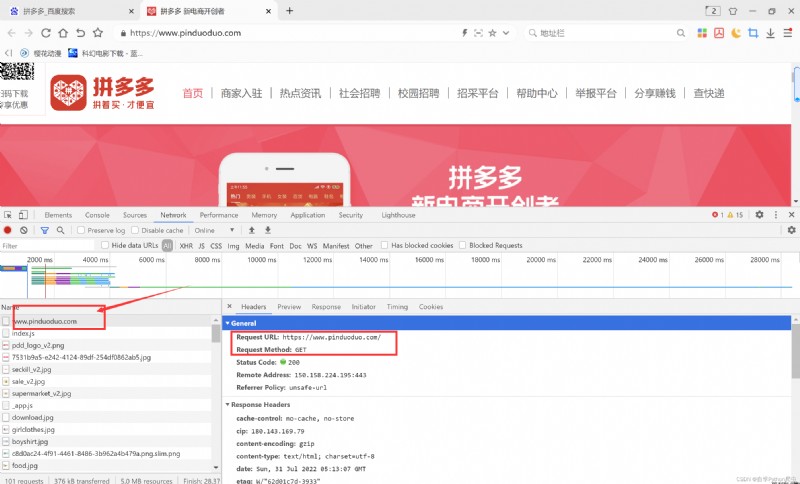This screenshot has width=800, height=484.
Task: Open network settings gear icon
Action: click(x=791, y=231)
